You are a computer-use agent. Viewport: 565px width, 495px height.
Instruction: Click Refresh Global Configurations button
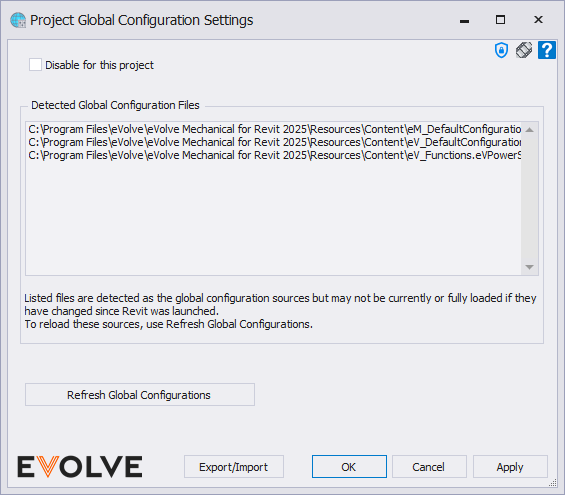tap(140, 395)
